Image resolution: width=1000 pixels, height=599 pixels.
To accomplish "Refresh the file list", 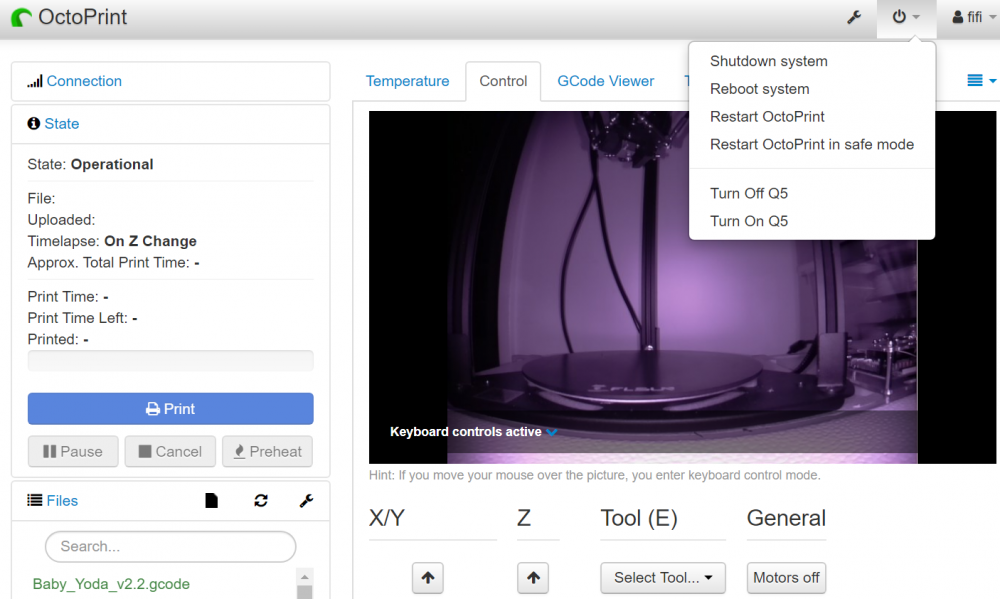I will 260,501.
